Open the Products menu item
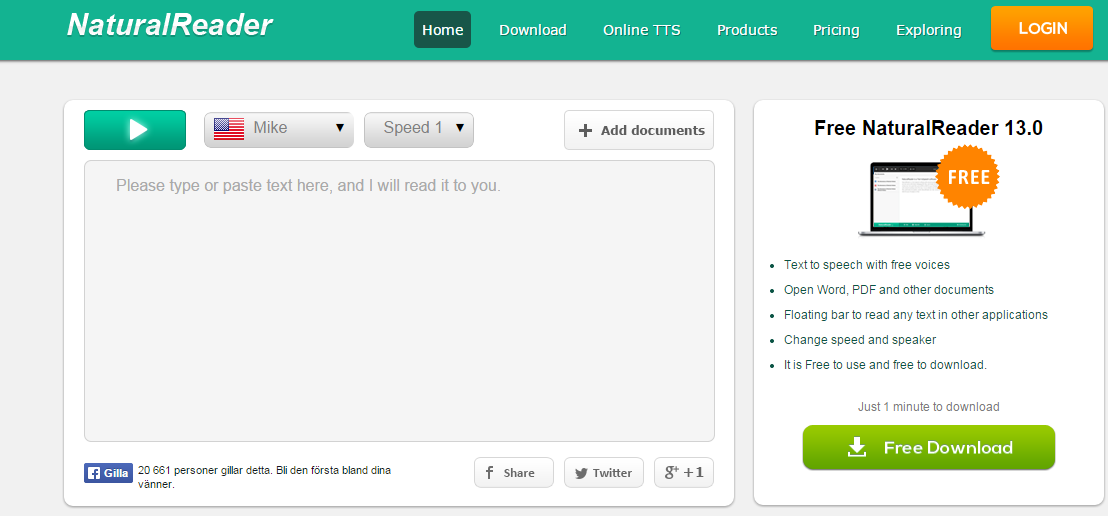The height and width of the screenshot is (516, 1108). 747,30
